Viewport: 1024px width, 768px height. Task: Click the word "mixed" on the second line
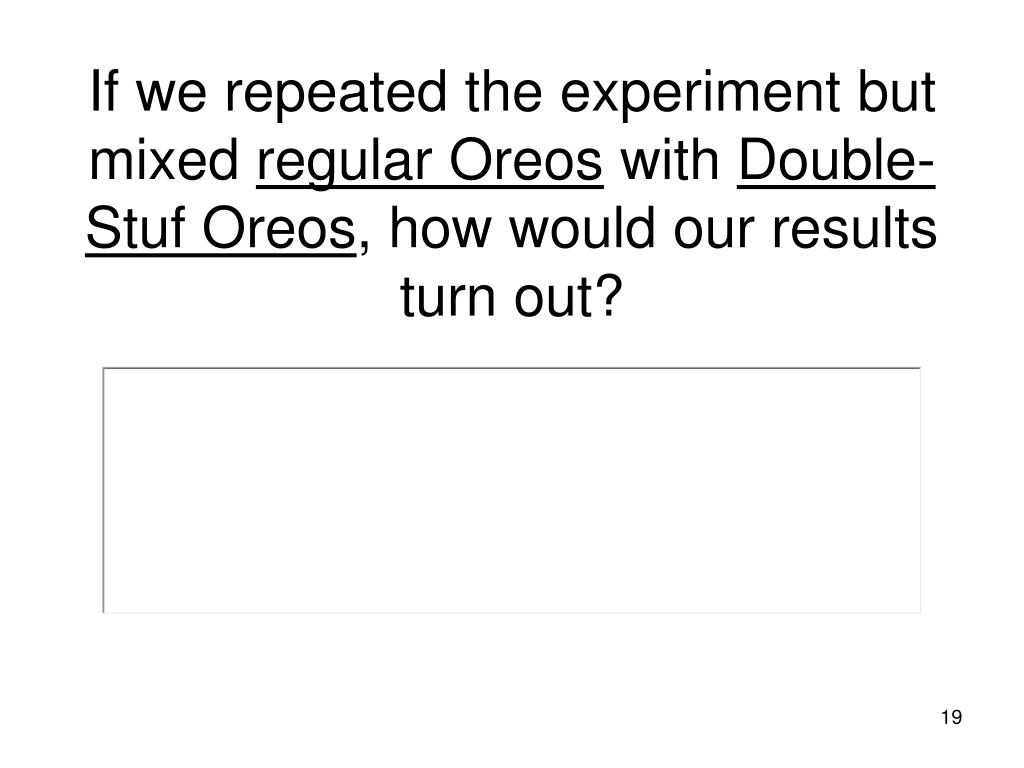(165, 160)
